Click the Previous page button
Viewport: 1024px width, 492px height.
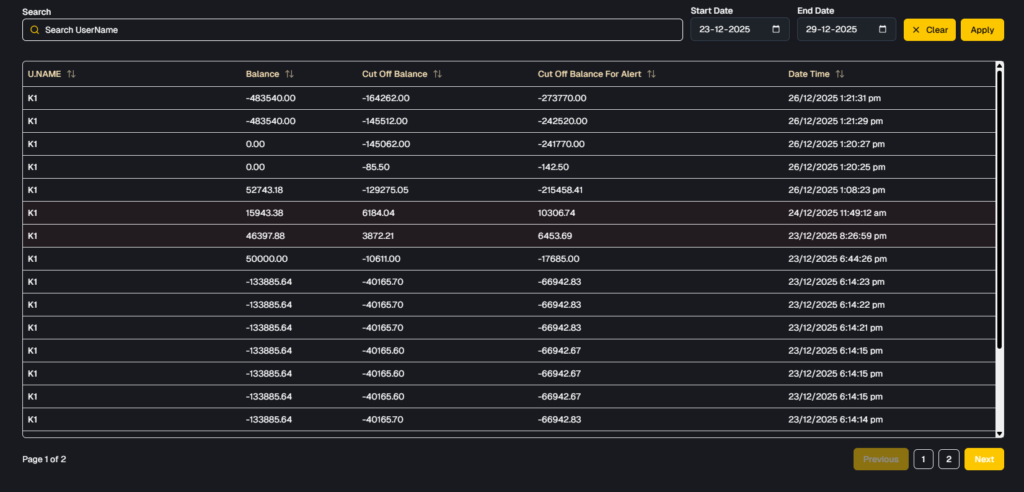[x=880, y=459]
